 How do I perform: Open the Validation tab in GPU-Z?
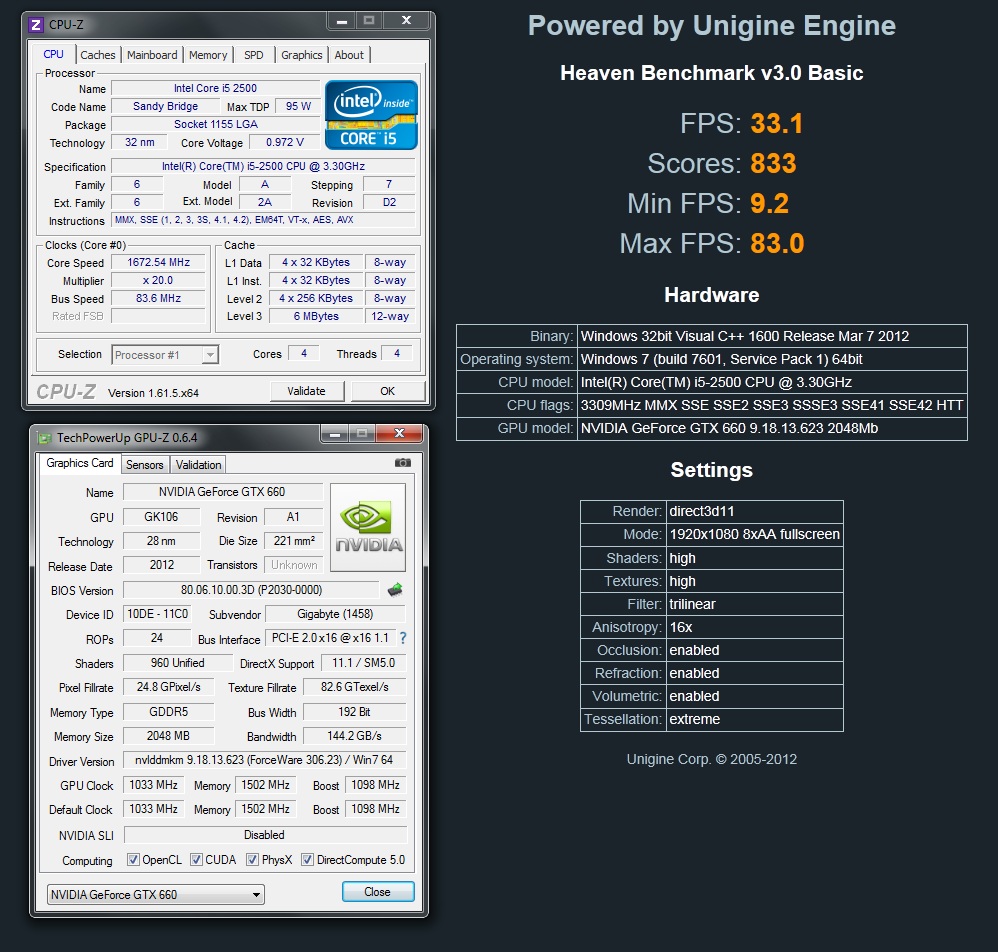click(x=199, y=465)
